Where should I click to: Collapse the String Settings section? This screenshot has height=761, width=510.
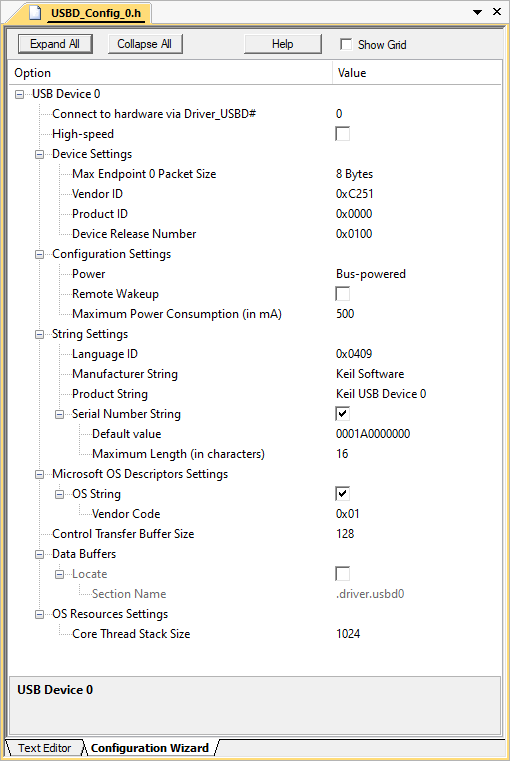pos(39,334)
